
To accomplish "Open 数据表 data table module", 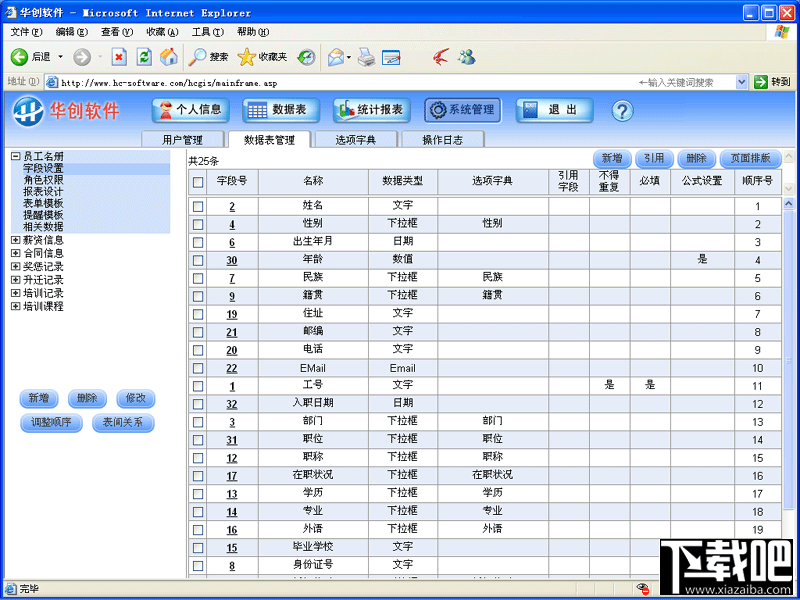I will click(281, 110).
